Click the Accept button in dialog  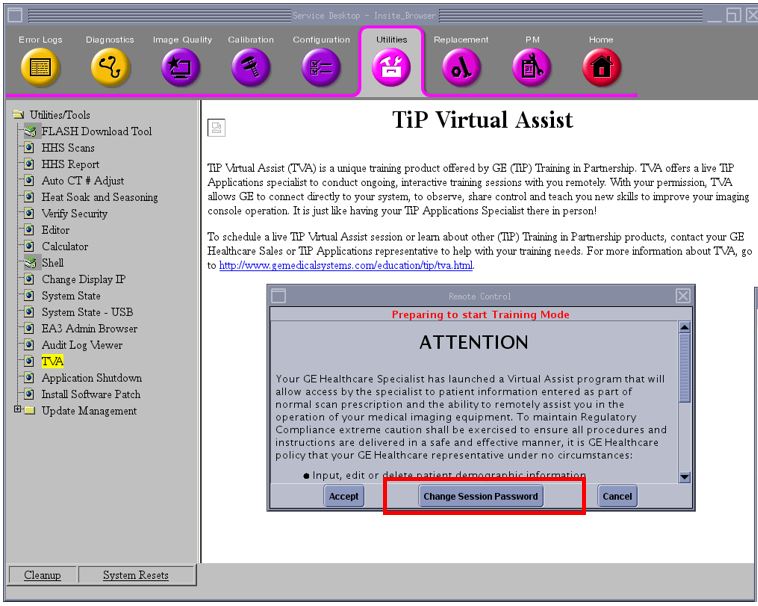[x=343, y=496]
